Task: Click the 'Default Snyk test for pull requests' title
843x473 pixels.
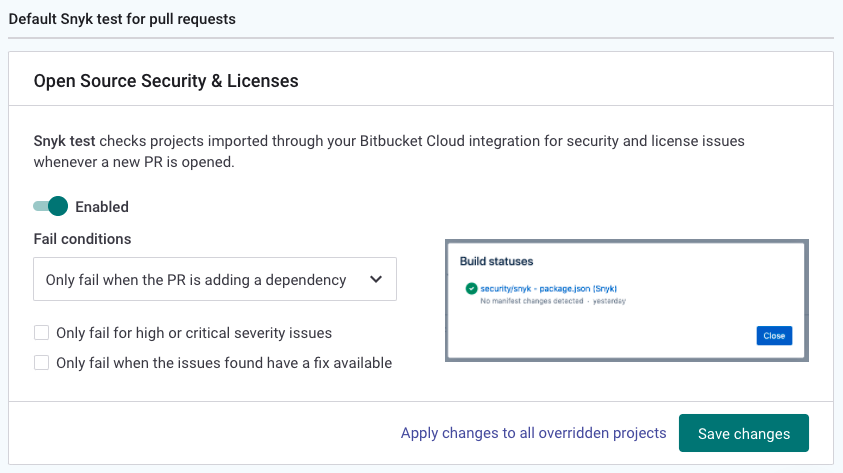Action: pyautogui.click(x=122, y=19)
